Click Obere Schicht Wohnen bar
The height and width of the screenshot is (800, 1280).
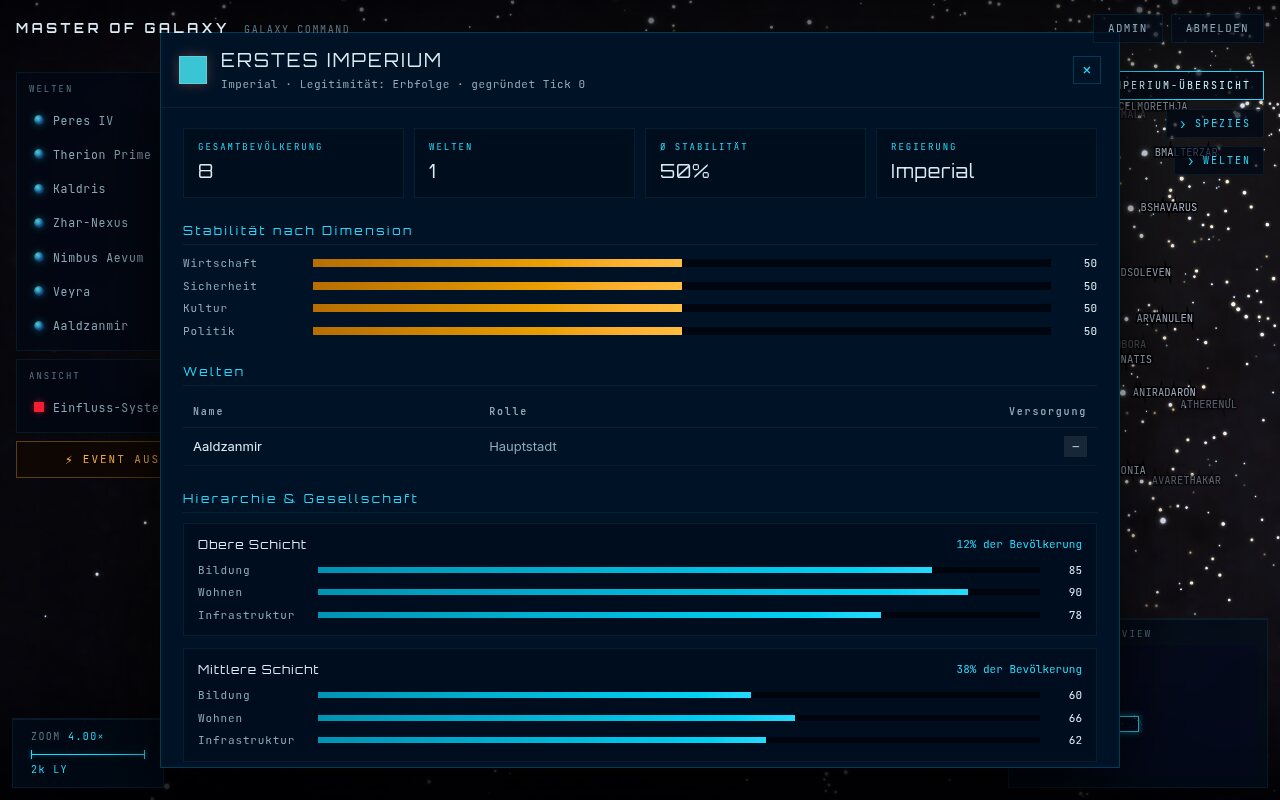click(679, 592)
